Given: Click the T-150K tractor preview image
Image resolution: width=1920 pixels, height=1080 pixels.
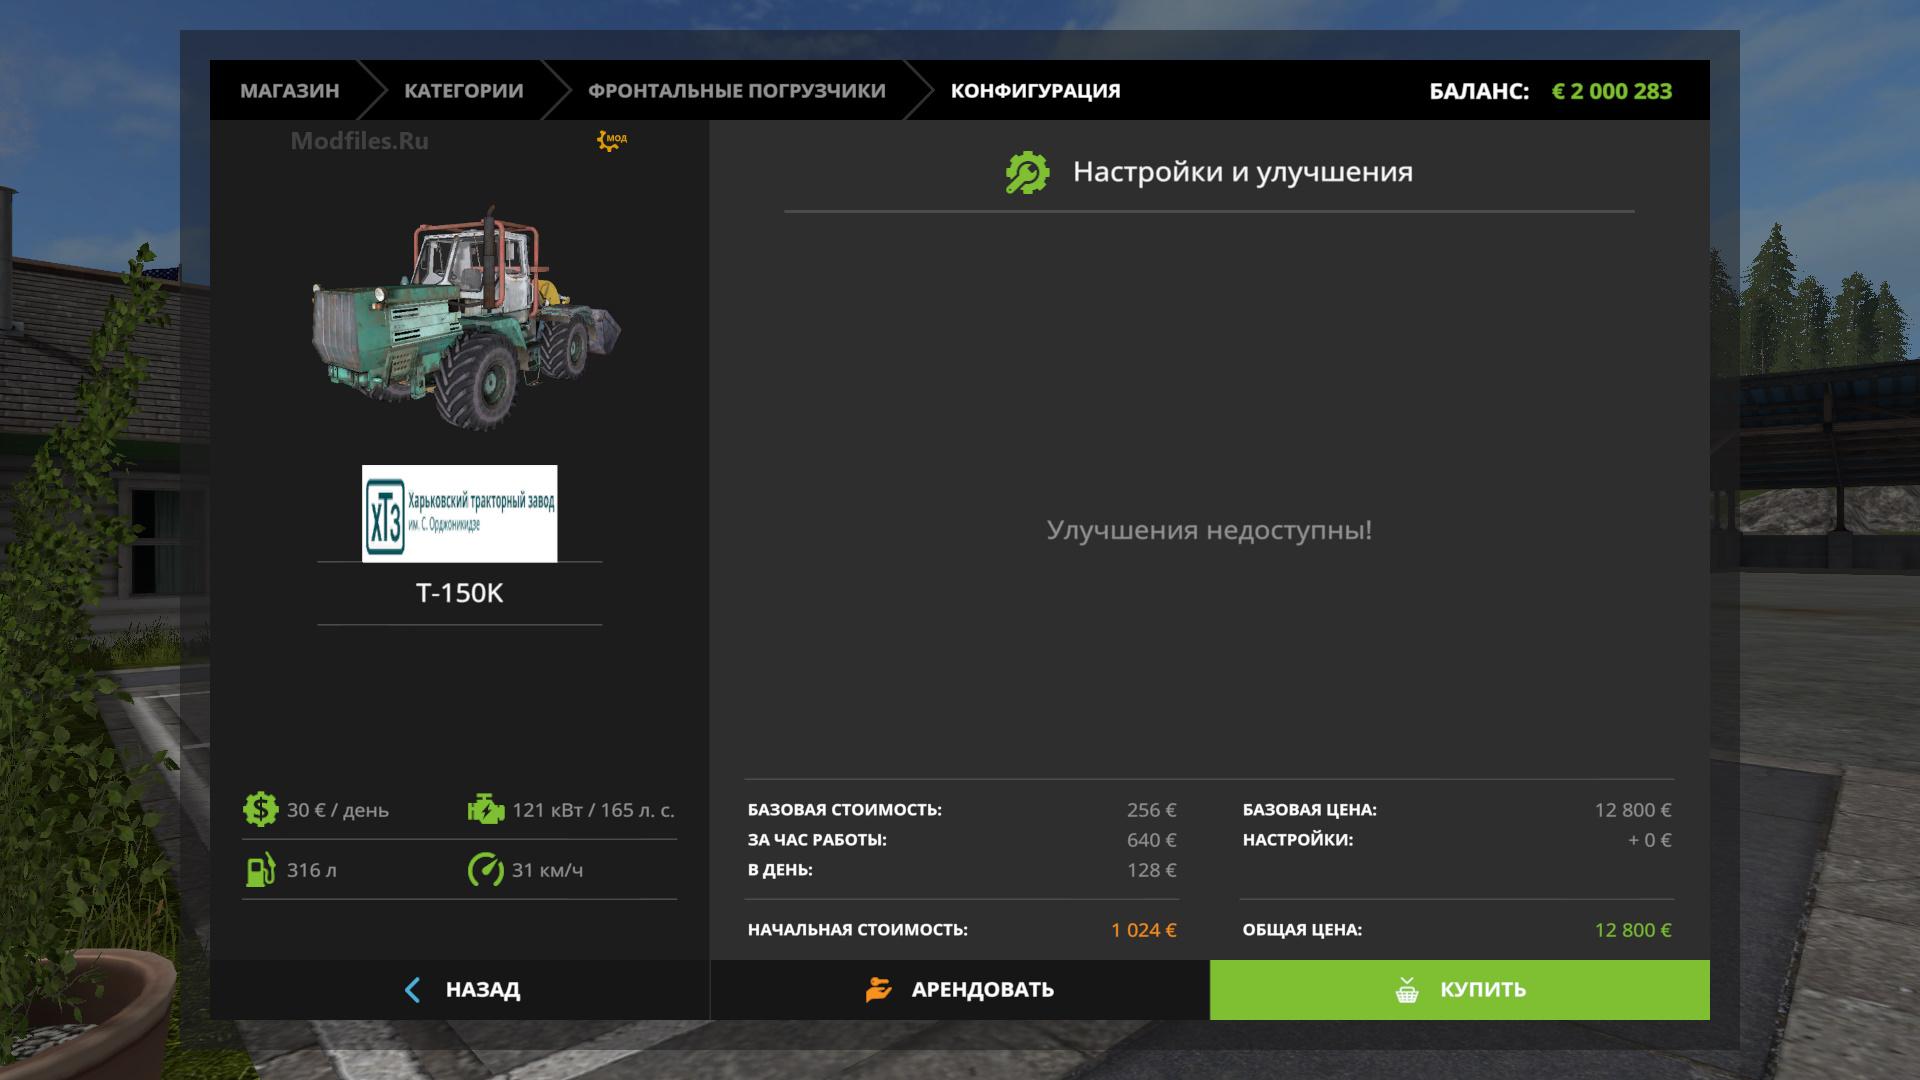Looking at the screenshot, I should coord(465,320).
